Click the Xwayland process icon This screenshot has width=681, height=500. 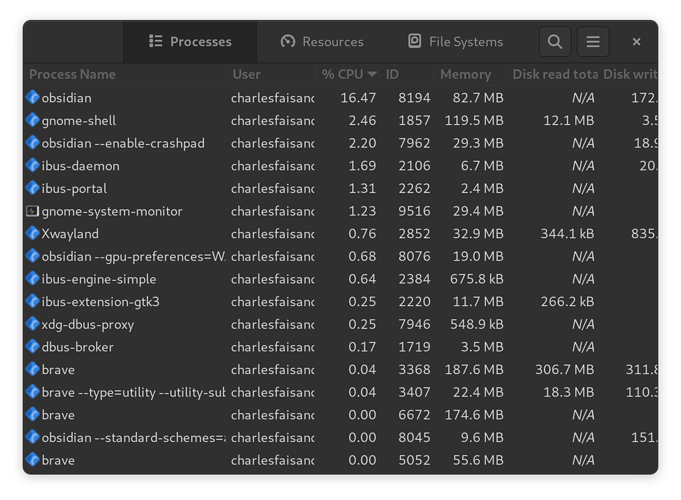(x=33, y=233)
